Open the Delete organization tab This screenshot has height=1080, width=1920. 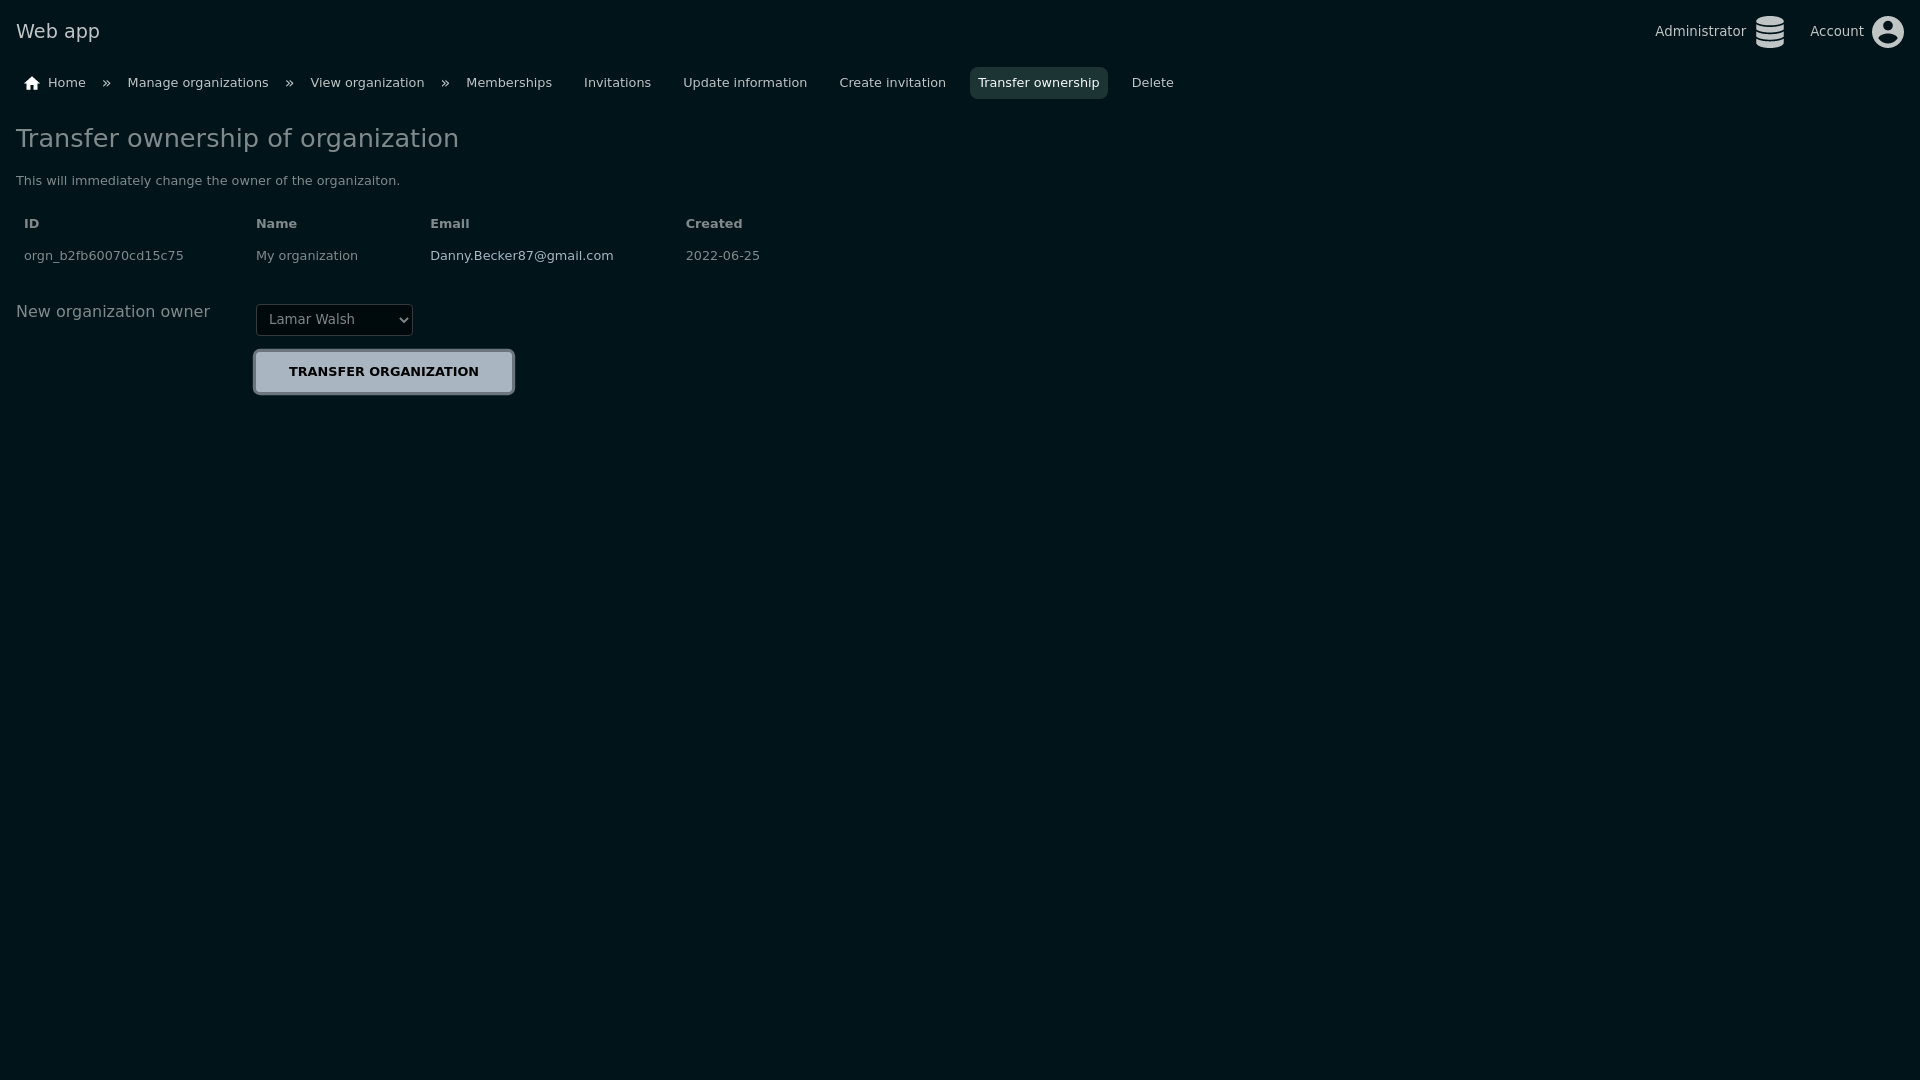[1152, 83]
